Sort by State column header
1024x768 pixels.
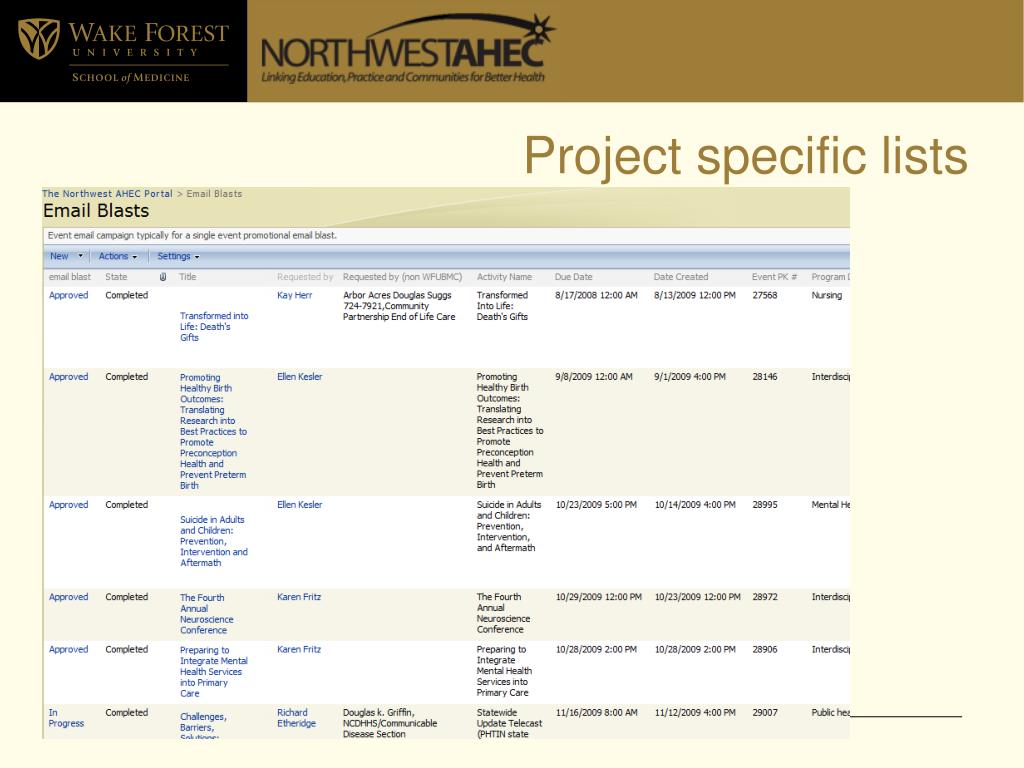click(x=116, y=277)
